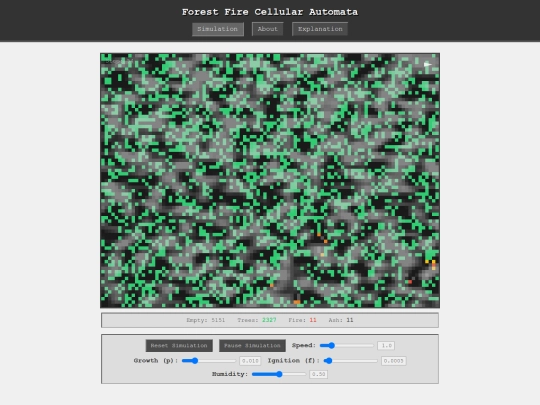Click the Ash count value
This screenshot has height=405, width=540.
(350, 320)
